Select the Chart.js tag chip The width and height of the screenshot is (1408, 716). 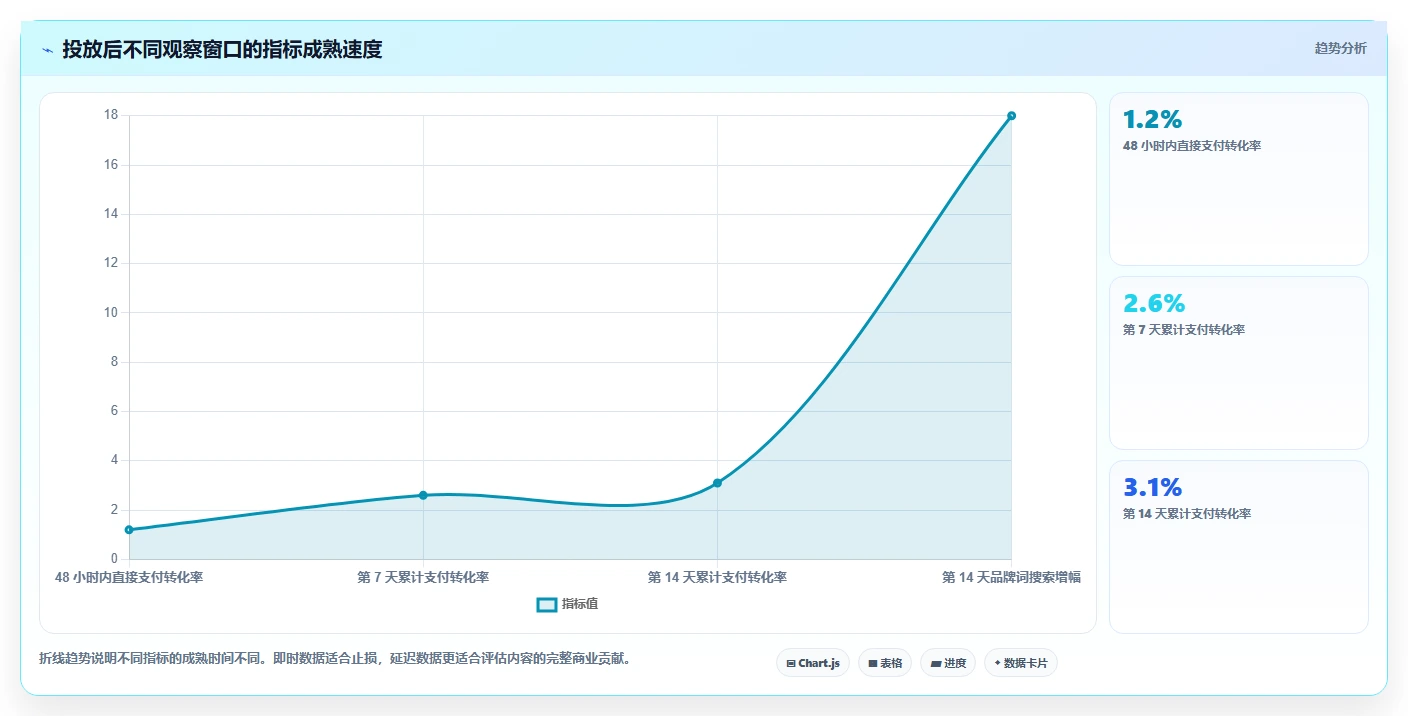tap(813, 663)
